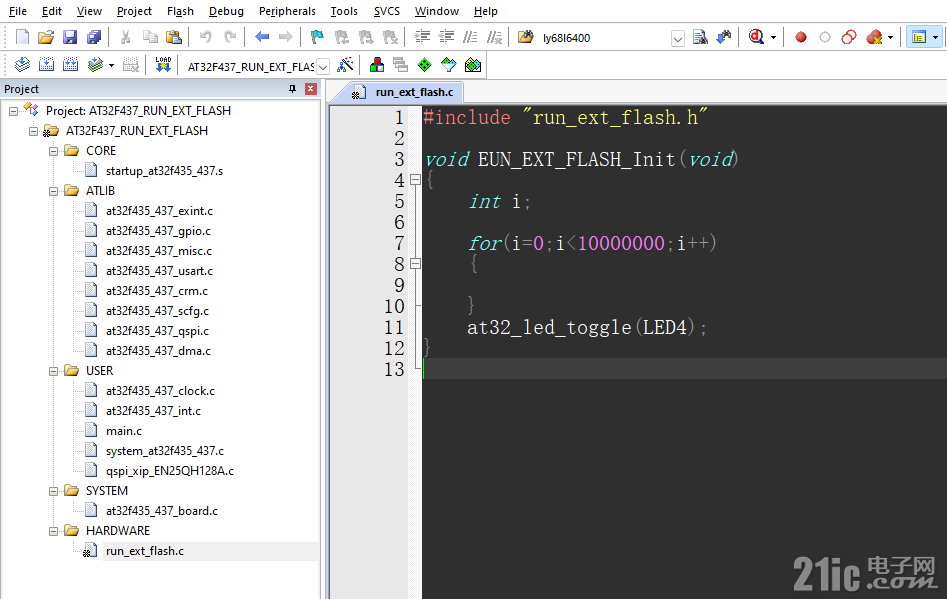
Task: Click the Batch Build icon
Action: 95,65
